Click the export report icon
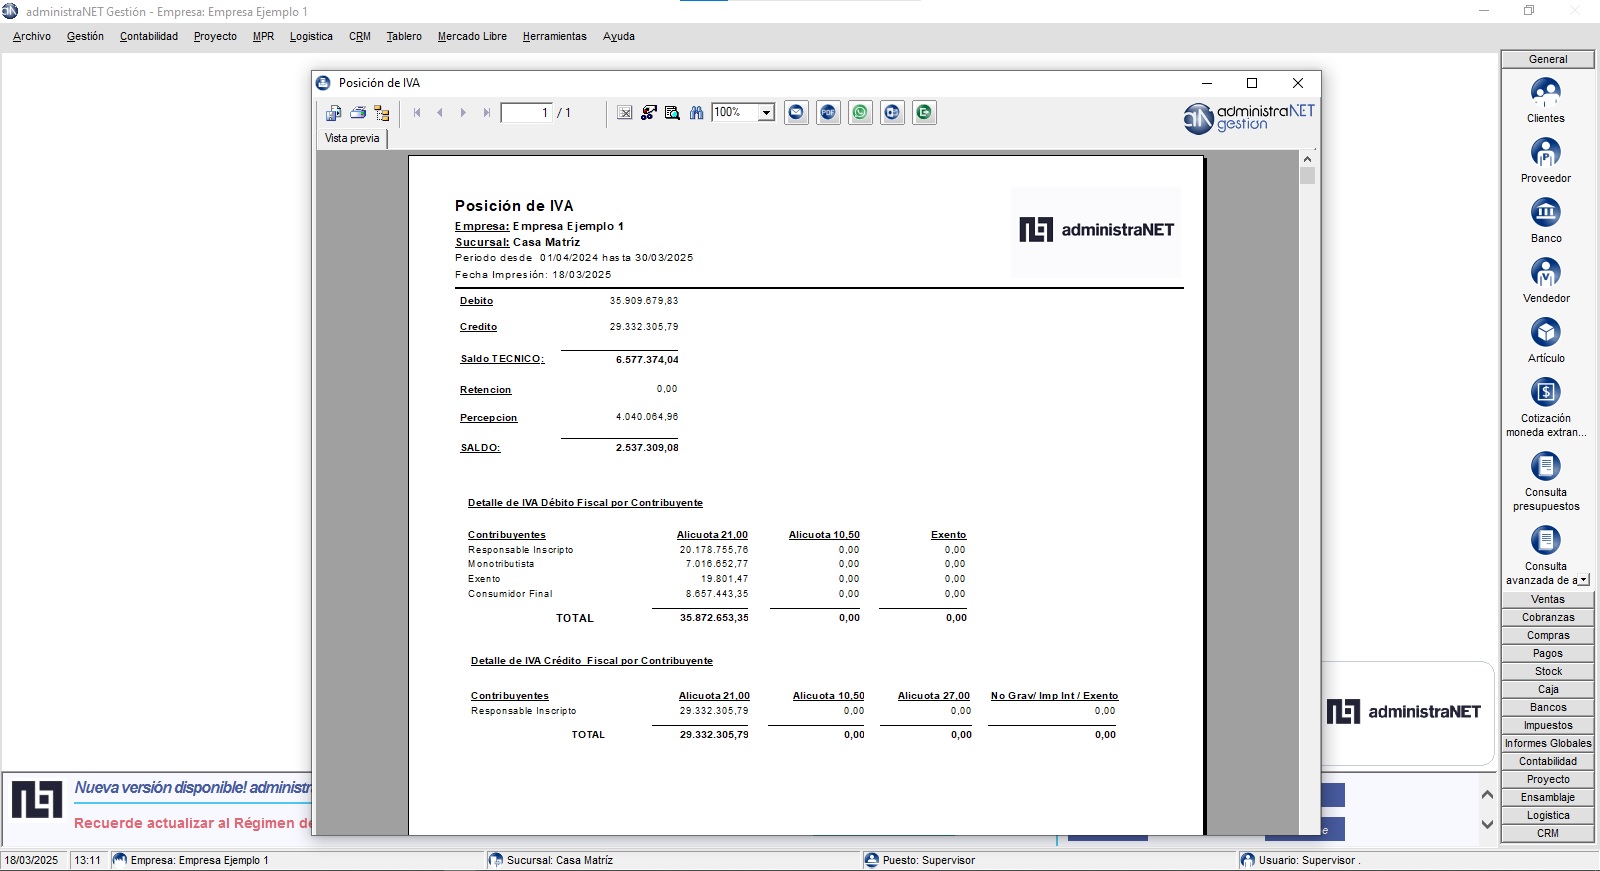This screenshot has width=1600, height=871. [334, 113]
